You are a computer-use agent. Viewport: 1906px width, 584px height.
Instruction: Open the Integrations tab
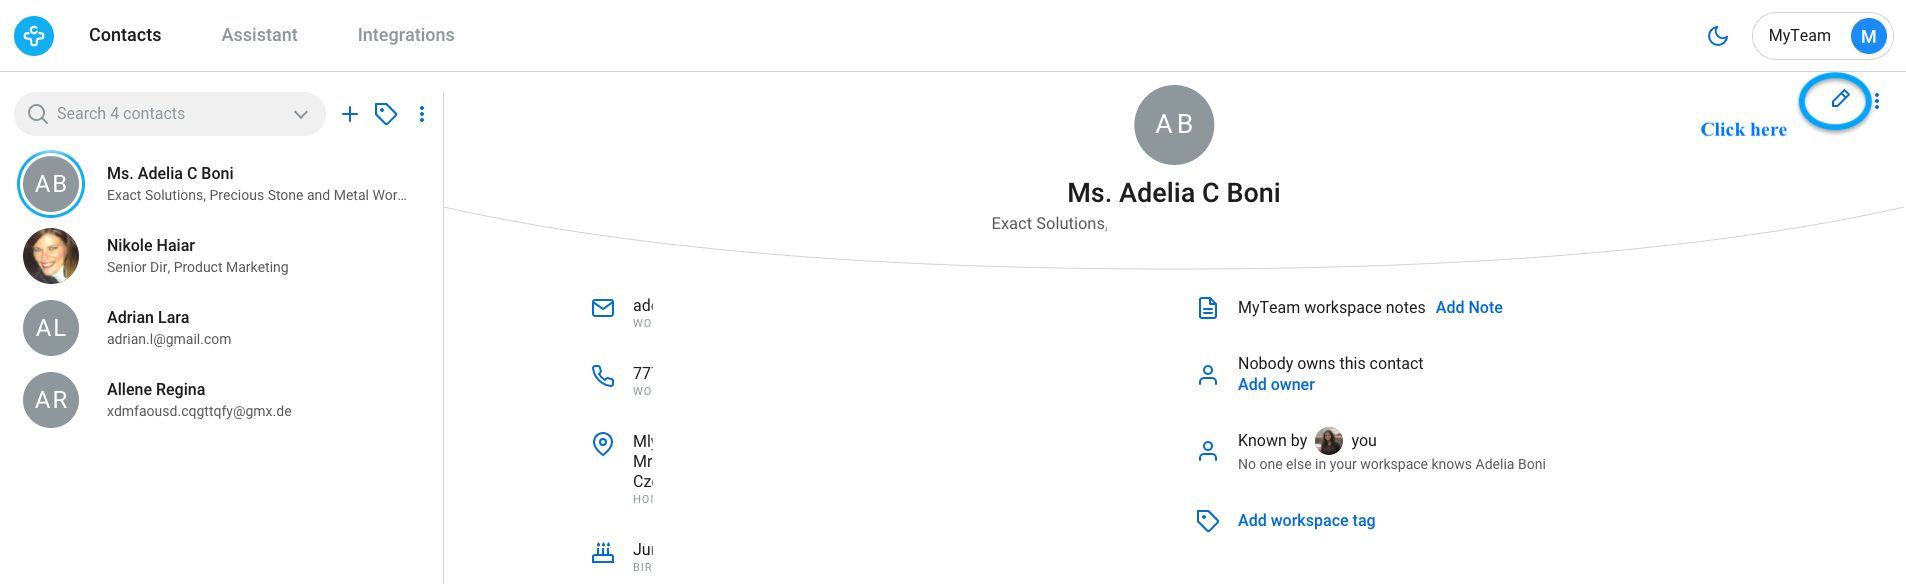(406, 35)
